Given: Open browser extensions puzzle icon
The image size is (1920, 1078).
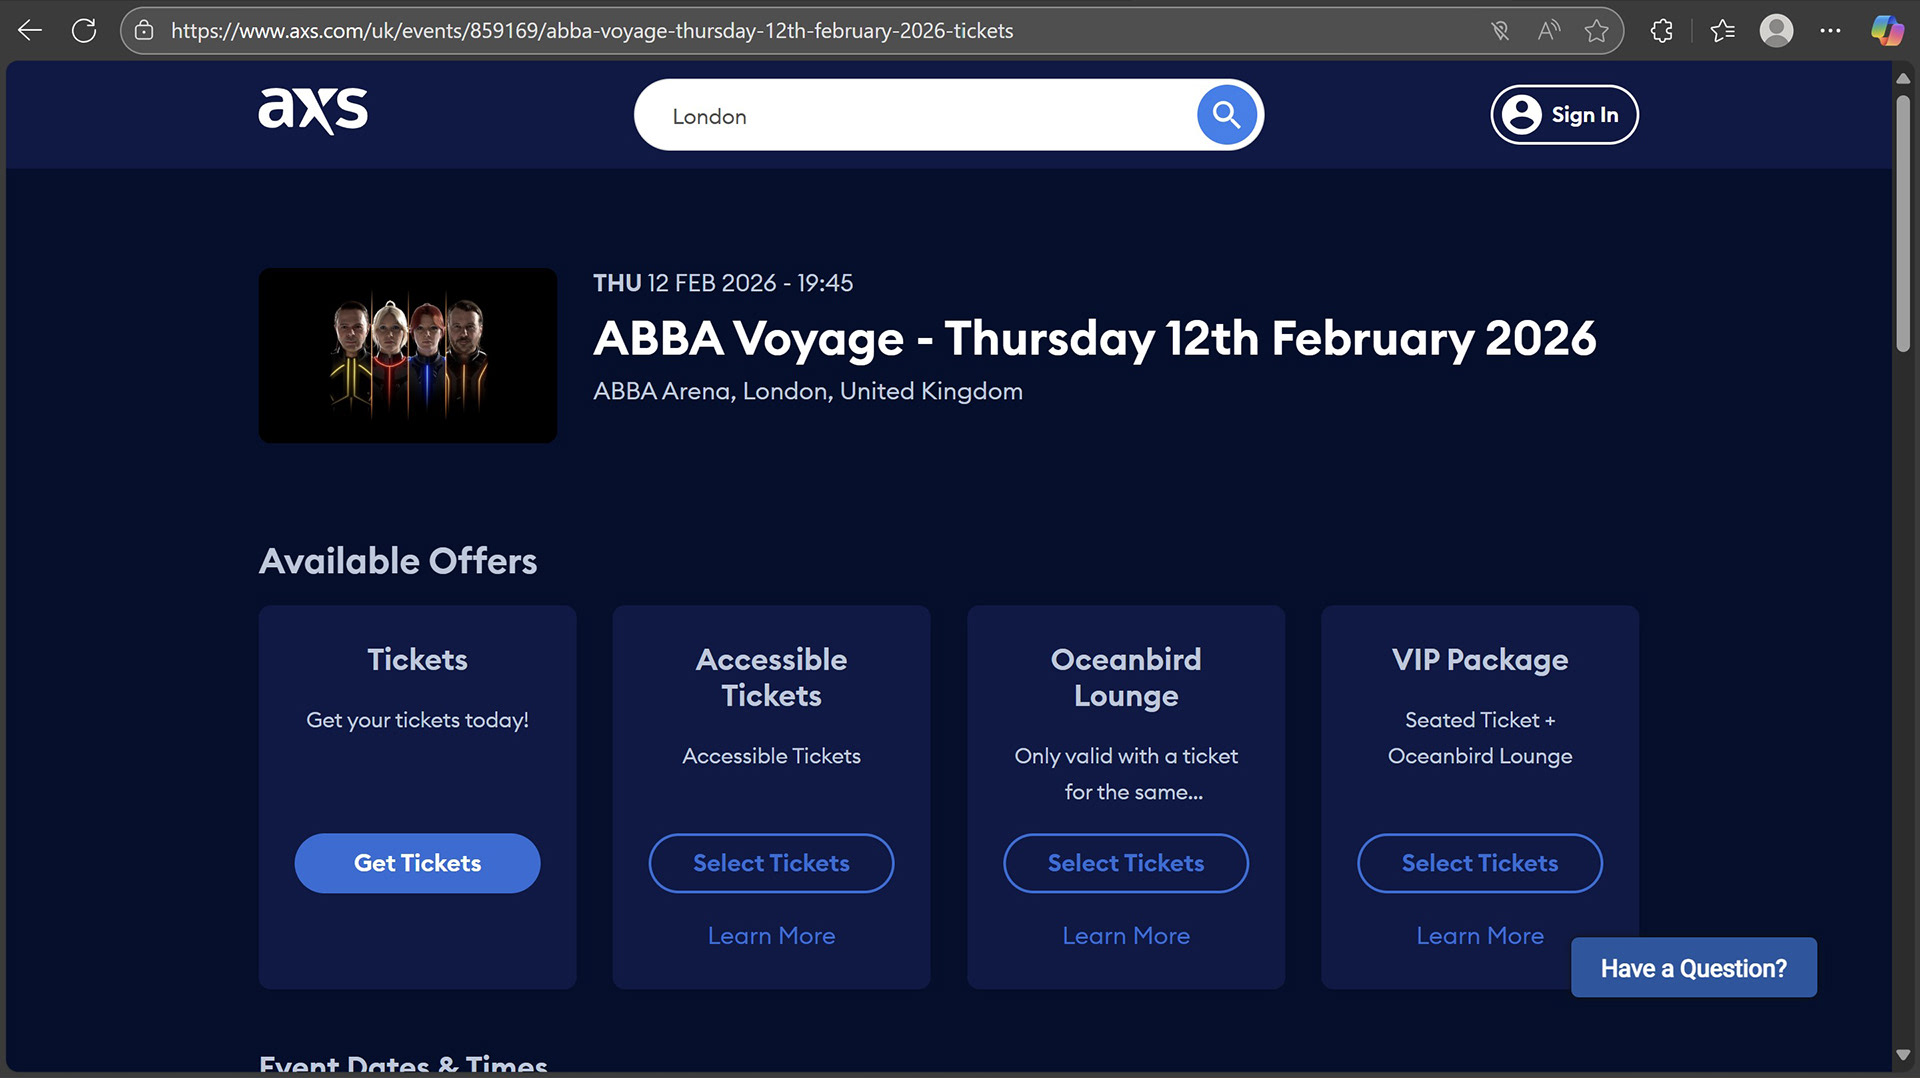Looking at the screenshot, I should [1661, 30].
